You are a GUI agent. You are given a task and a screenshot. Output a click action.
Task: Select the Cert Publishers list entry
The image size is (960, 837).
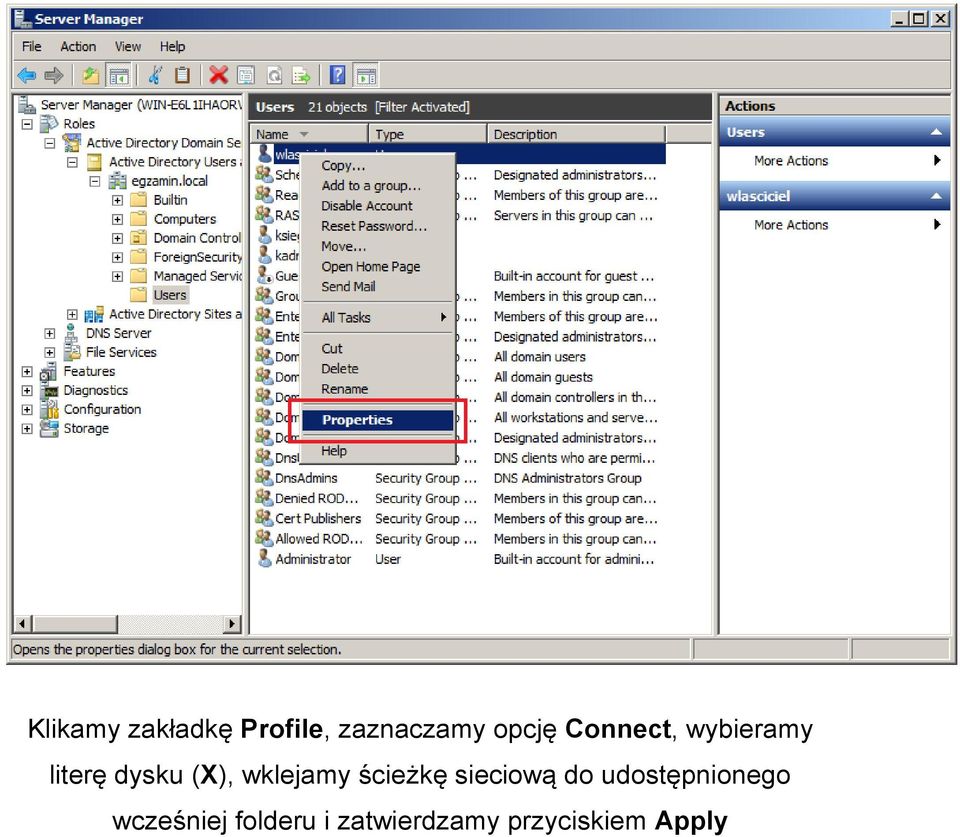(318, 519)
